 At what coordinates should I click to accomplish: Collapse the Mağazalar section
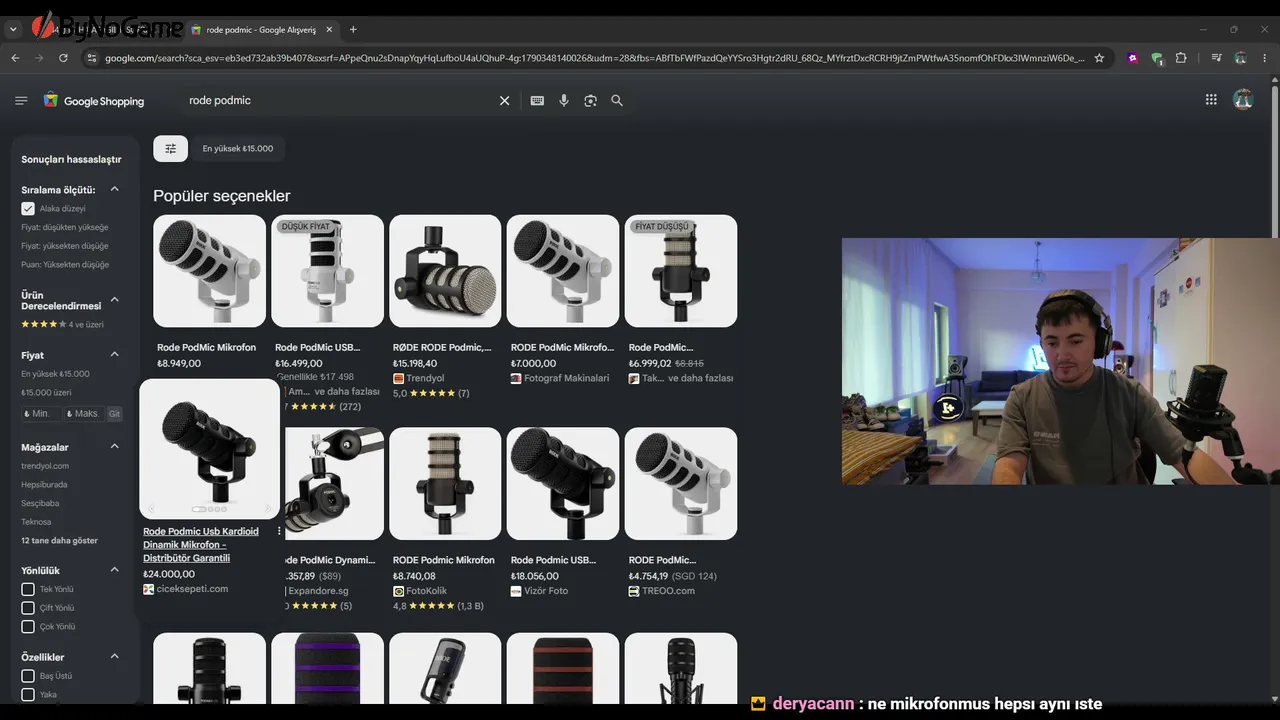(114, 446)
